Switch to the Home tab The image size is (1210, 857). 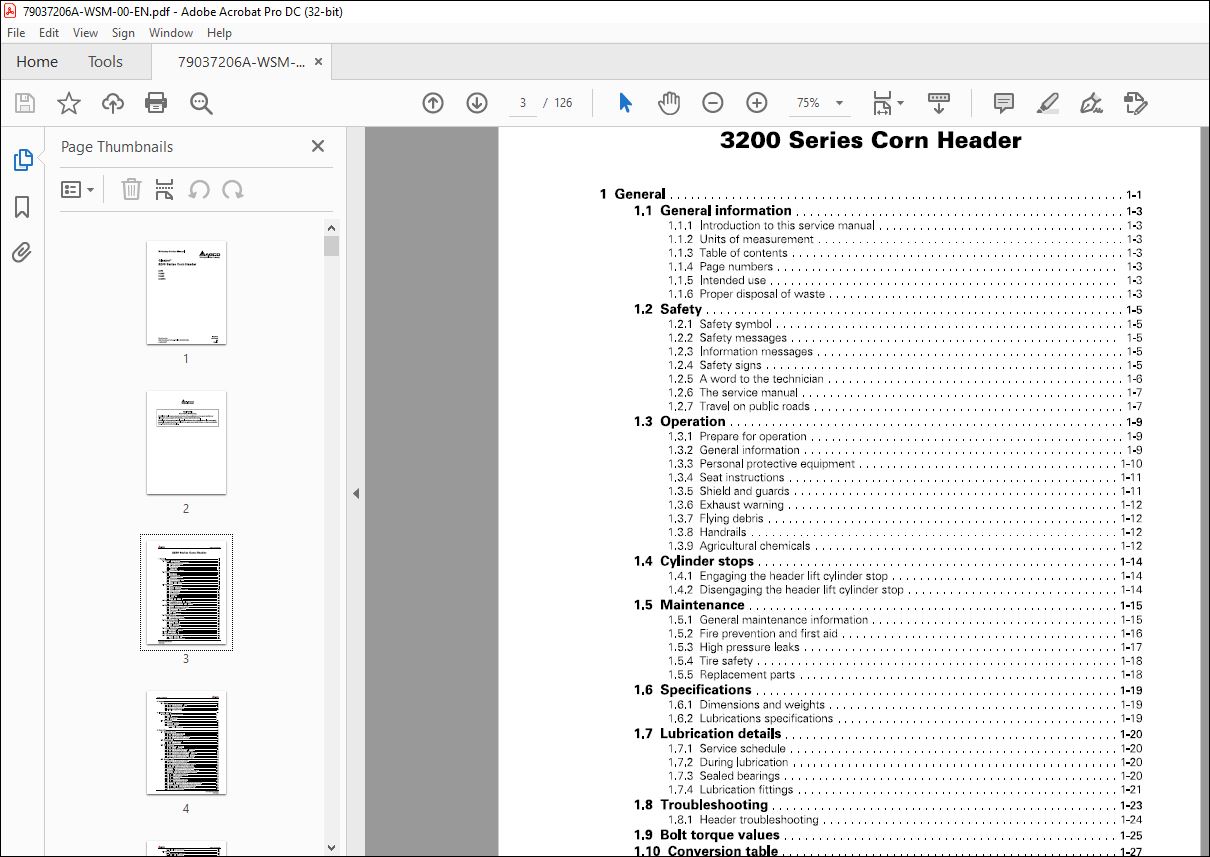tap(37, 62)
